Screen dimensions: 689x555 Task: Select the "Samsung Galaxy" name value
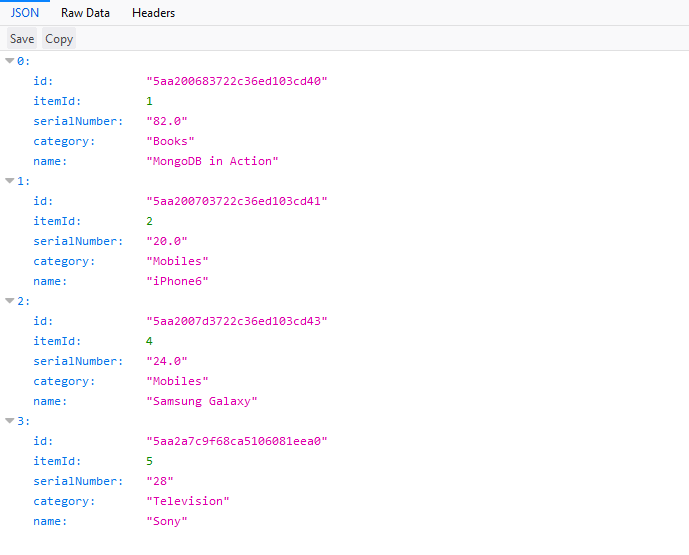(x=202, y=401)
